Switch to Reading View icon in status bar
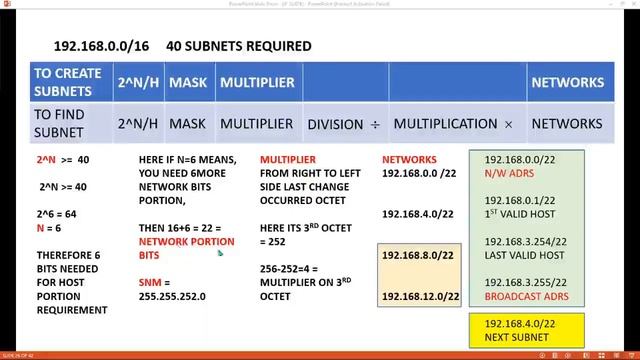The width and height of the screenshot is (640, 360). (x=616, y=356)
